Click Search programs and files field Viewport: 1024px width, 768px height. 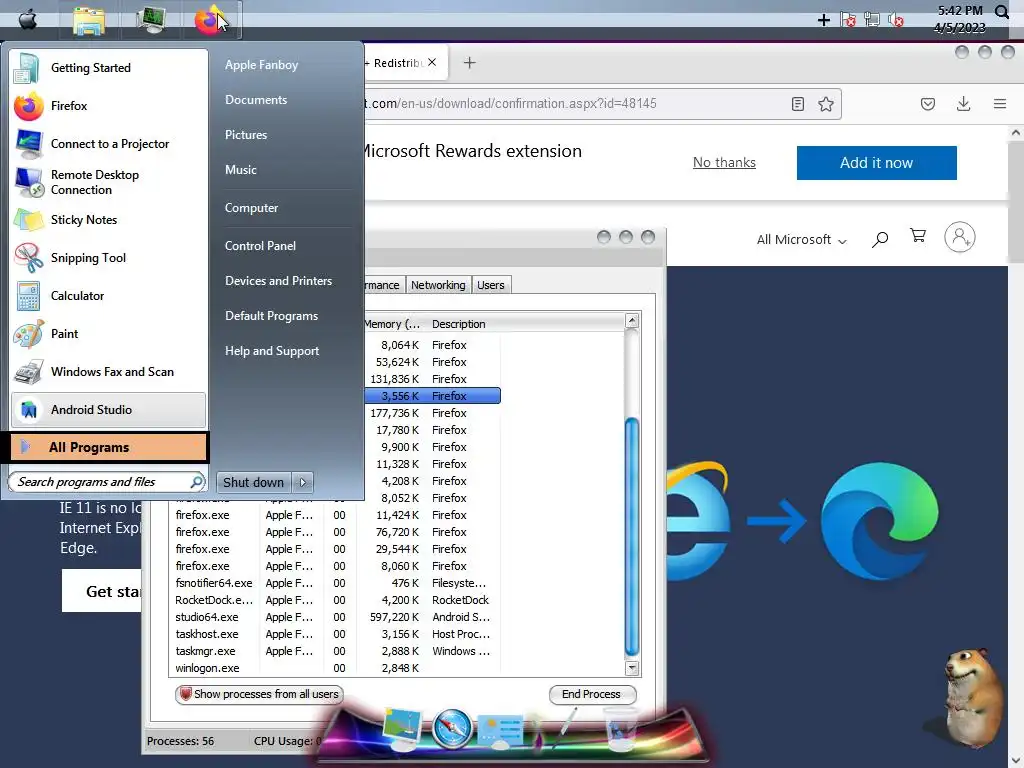pyautogui.click(x=107, y=482)
